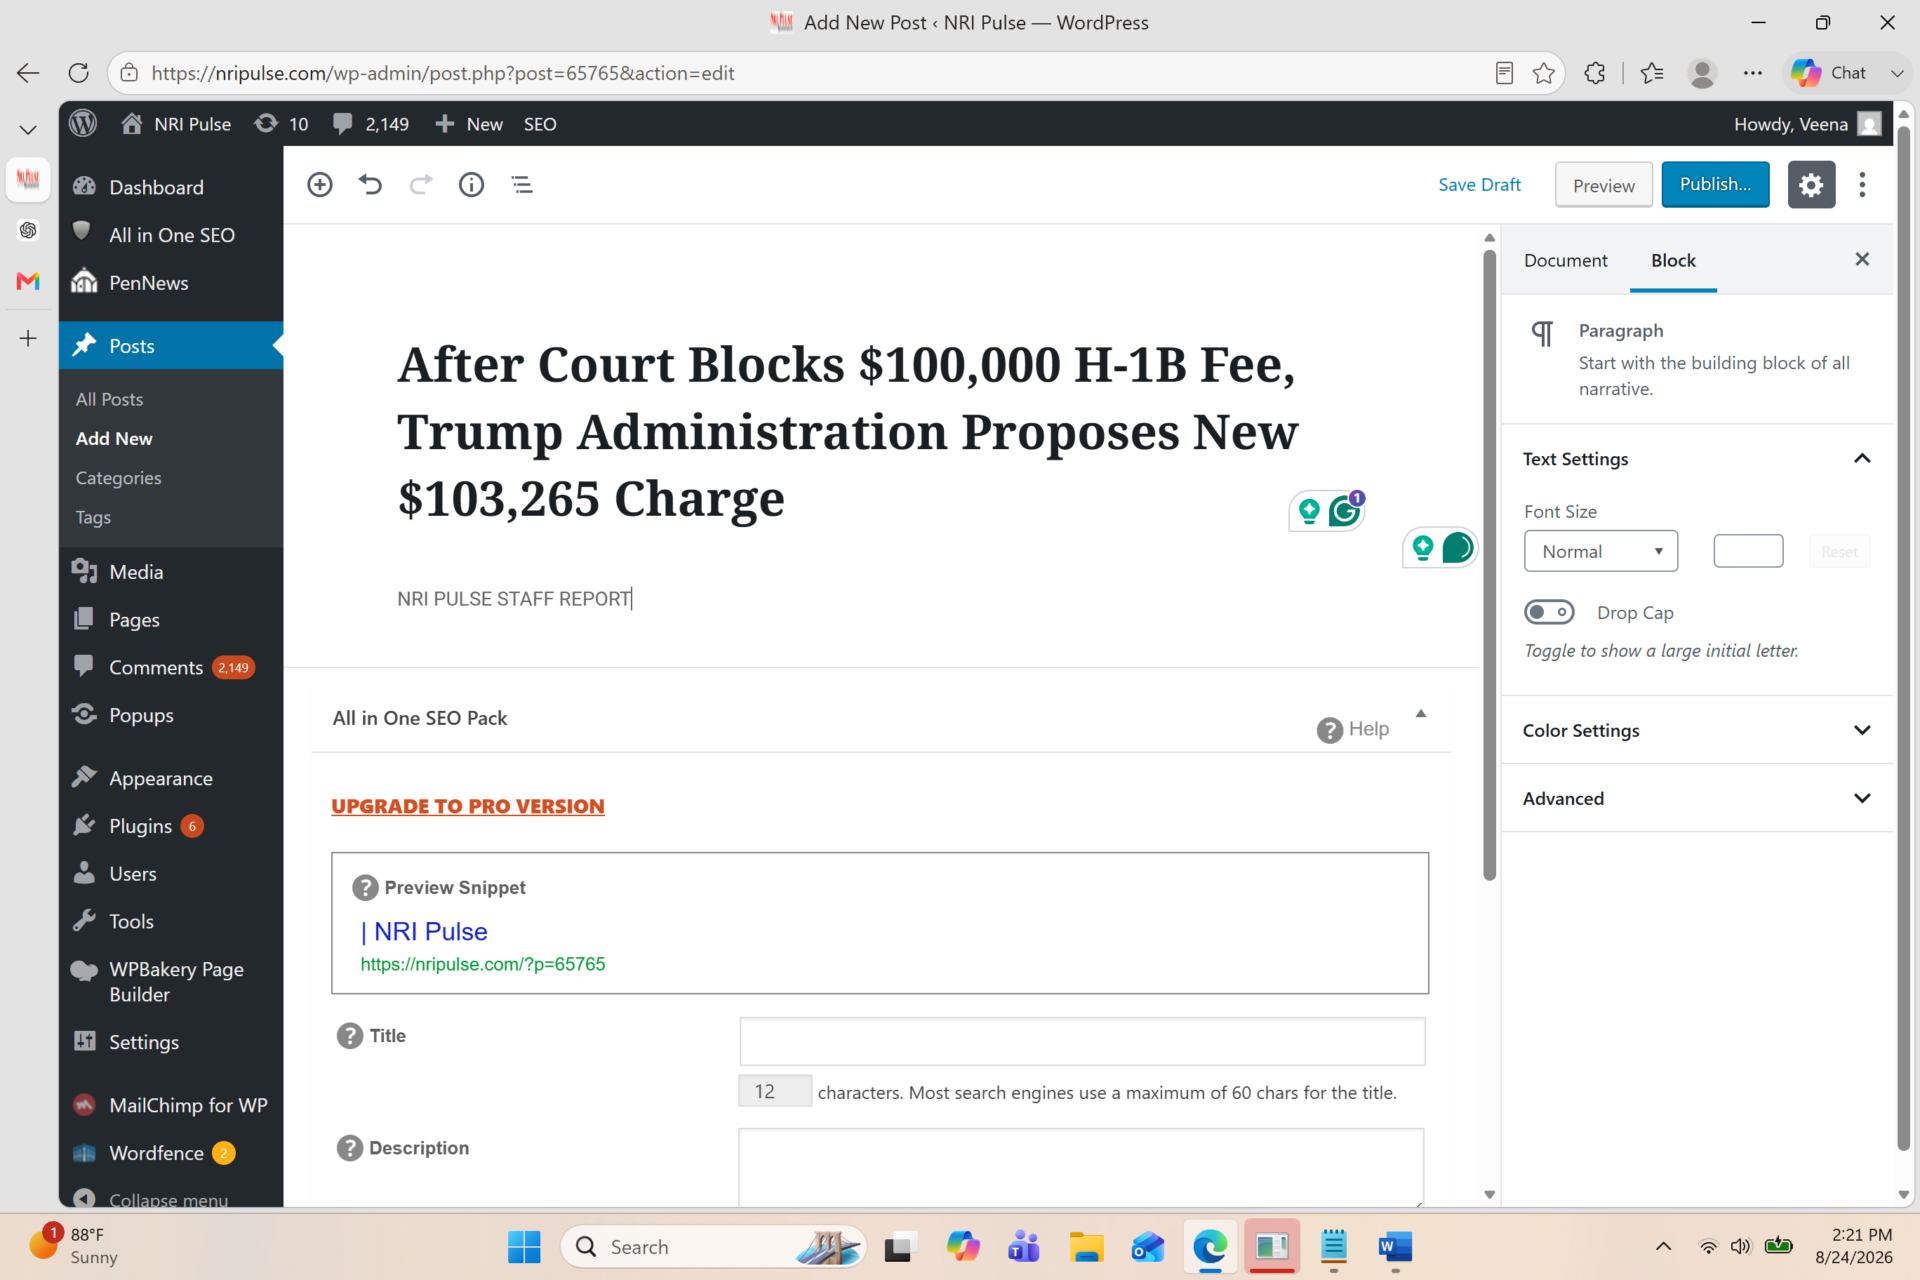Collapse the Text Settings section

[1862, 459]
